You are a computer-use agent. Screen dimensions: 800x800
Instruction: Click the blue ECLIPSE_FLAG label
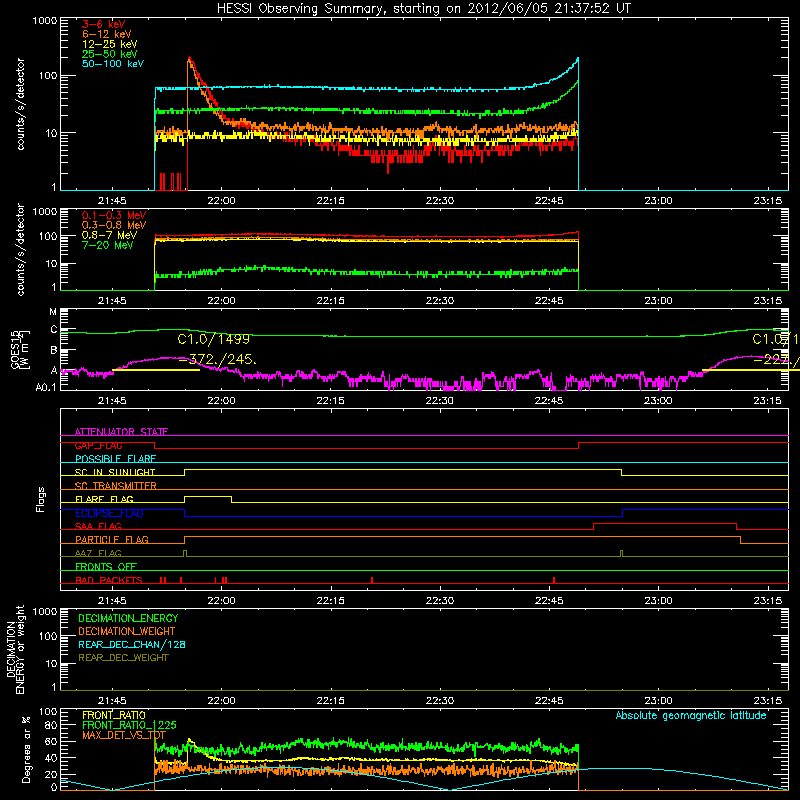click(x=109, y=513)
